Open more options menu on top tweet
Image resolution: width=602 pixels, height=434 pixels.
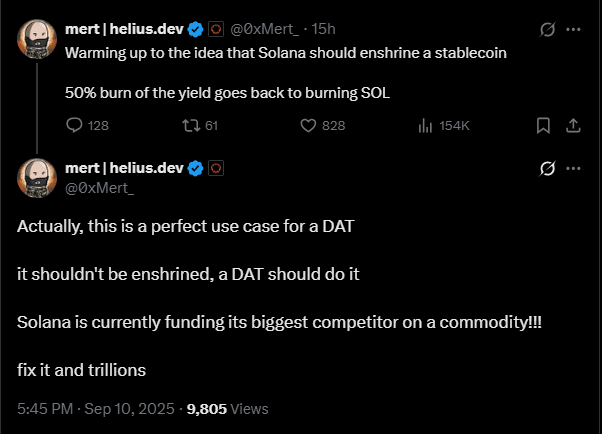[x=574, y=30]
